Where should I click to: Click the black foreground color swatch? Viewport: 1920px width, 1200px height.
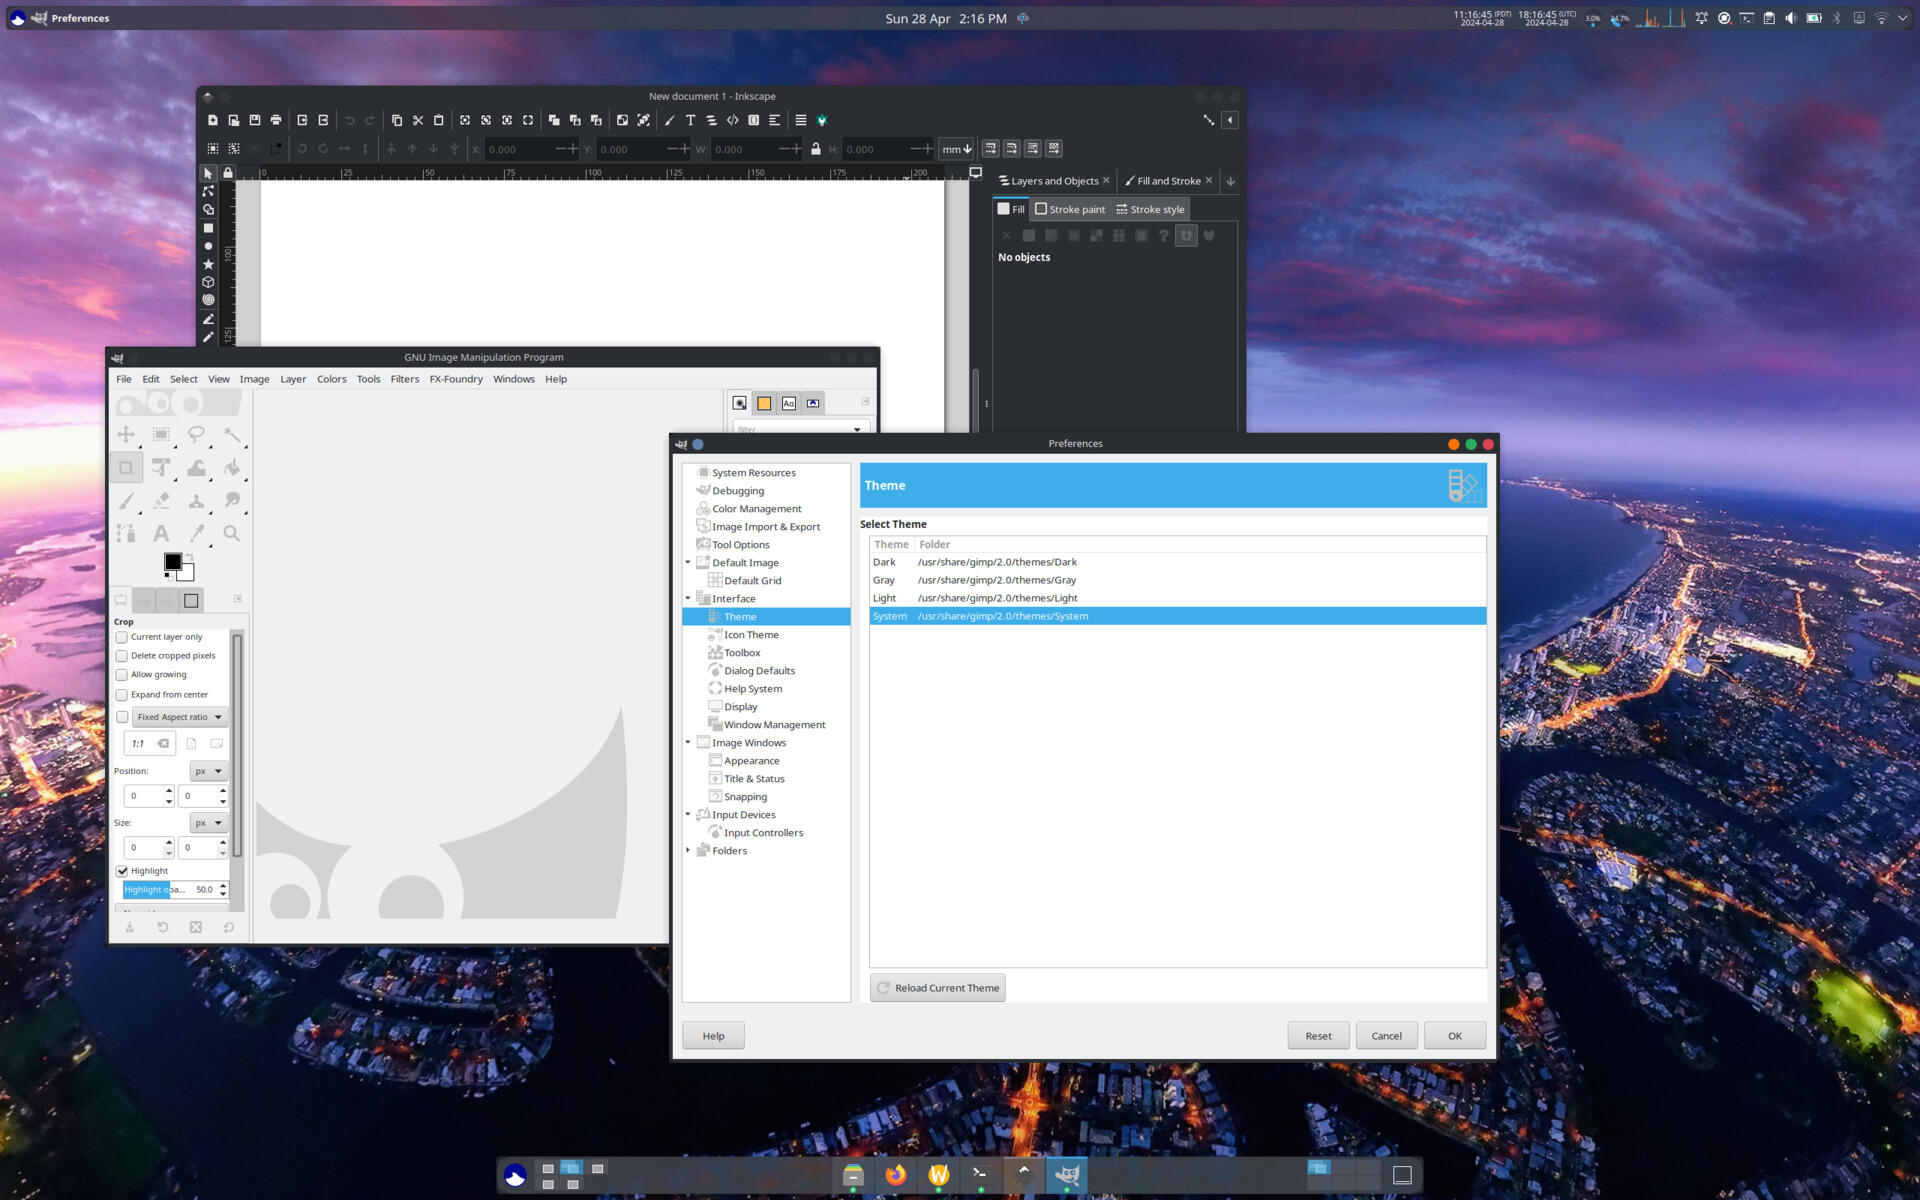point(173,562)
